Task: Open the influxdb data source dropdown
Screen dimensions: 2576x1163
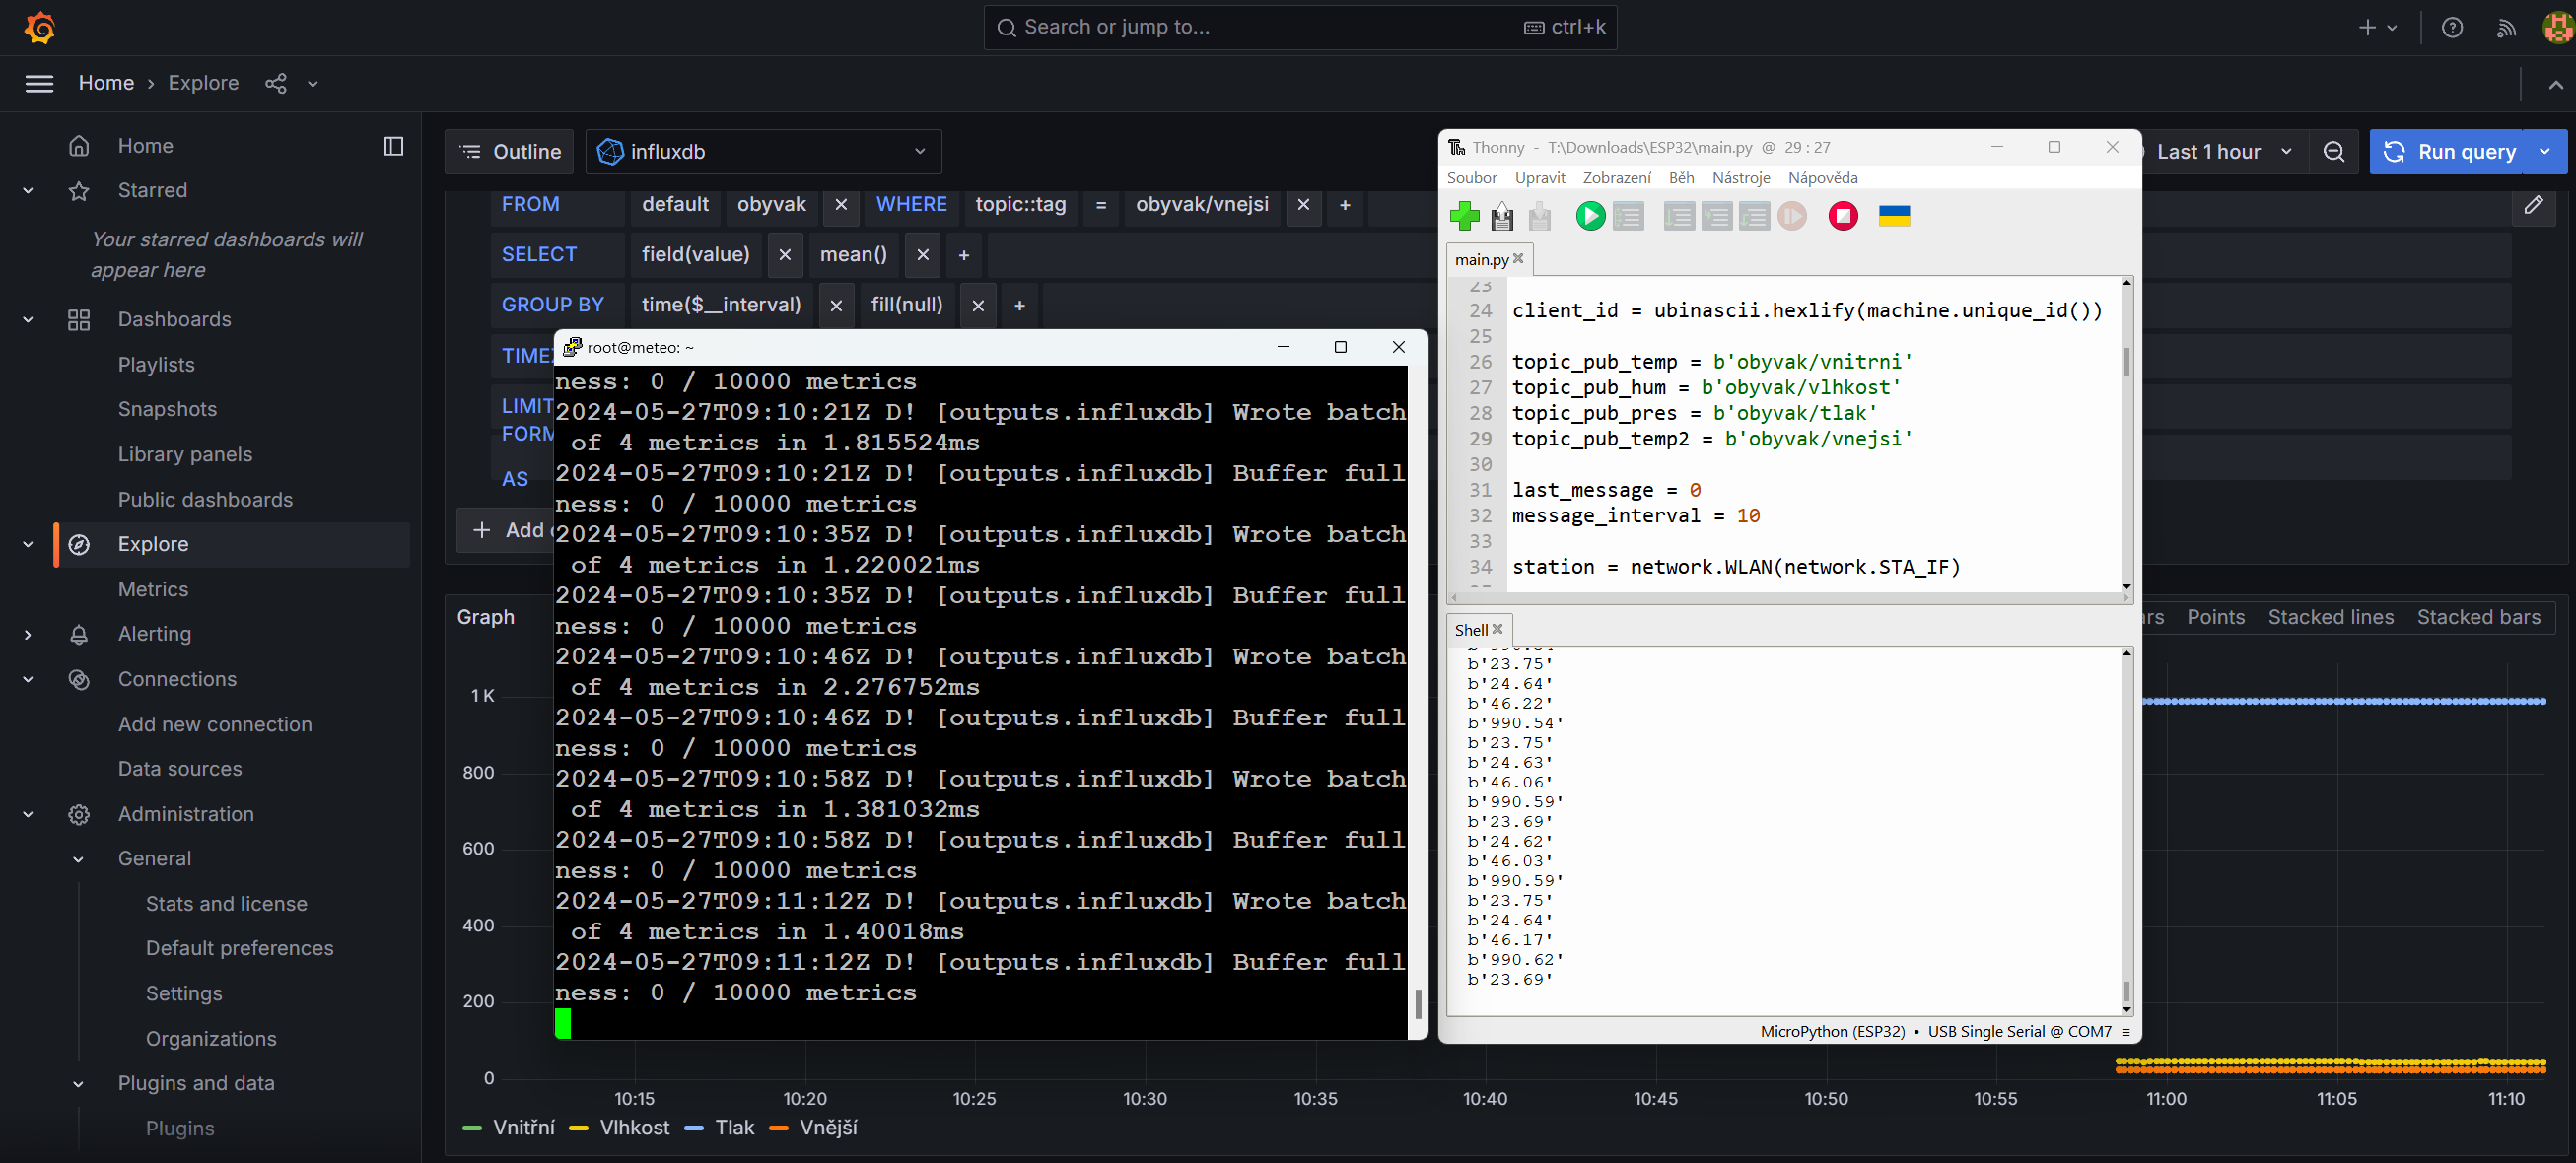Action: (763, 152)
